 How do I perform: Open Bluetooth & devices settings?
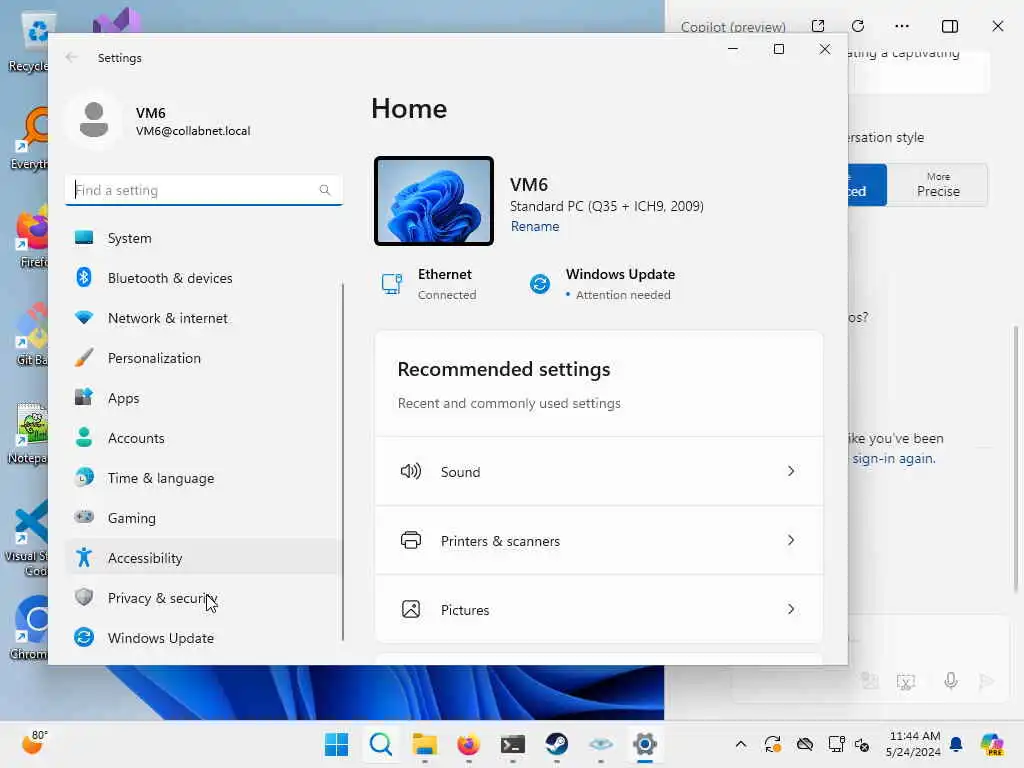tap(203, 278)
